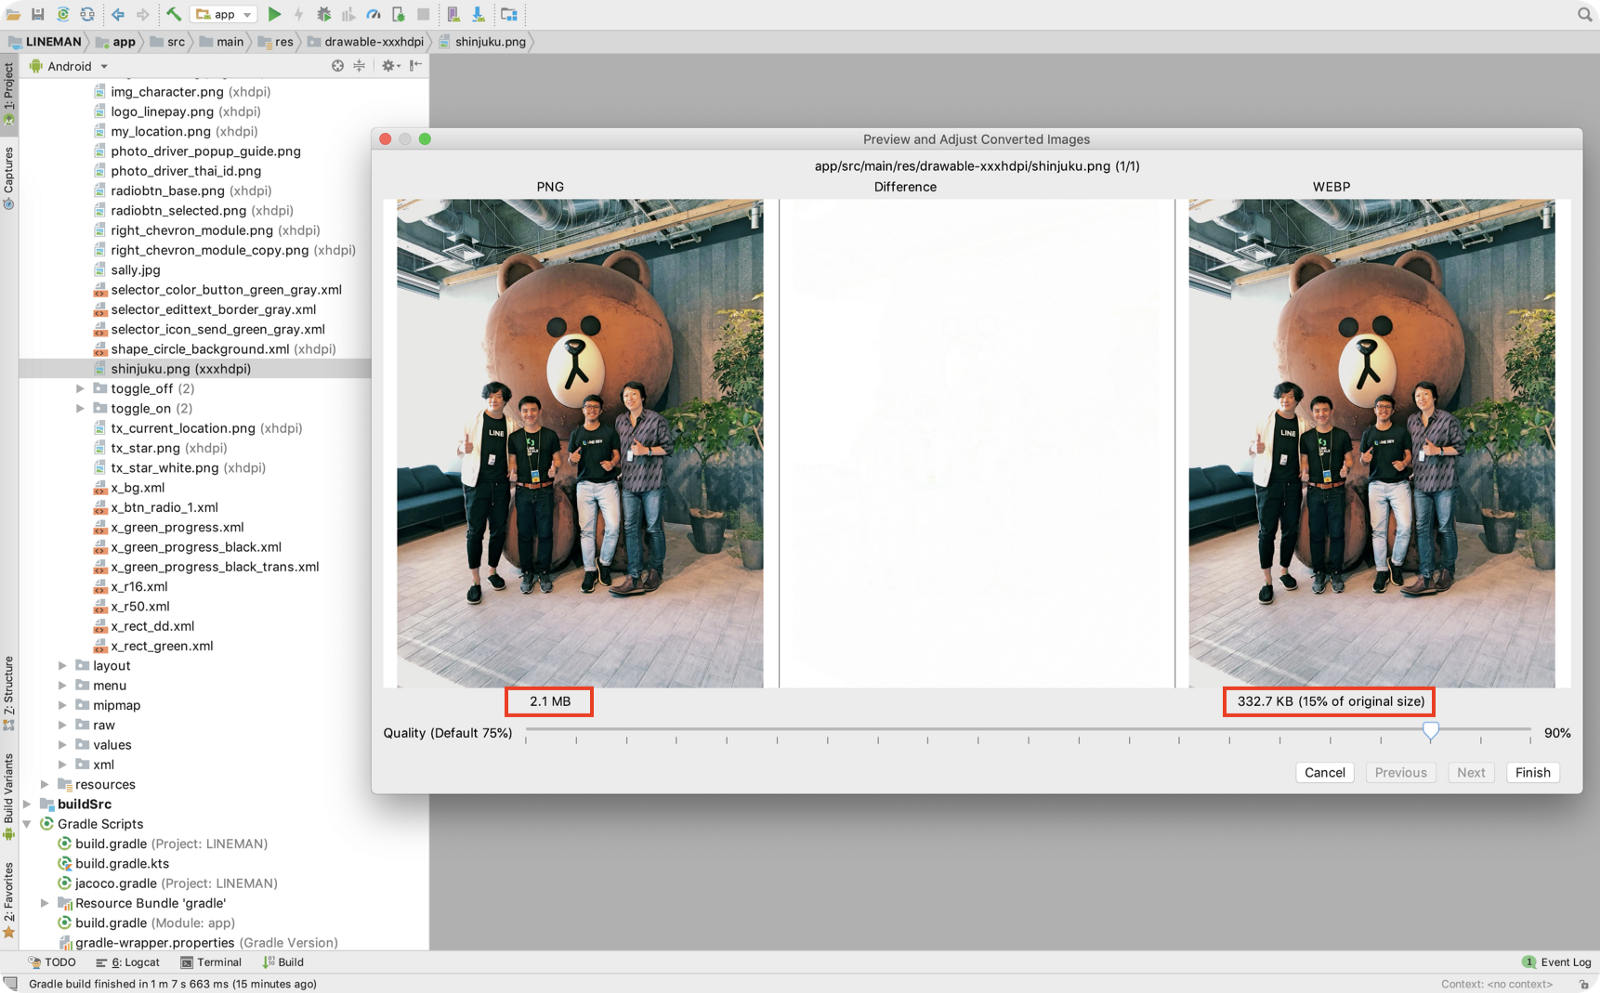Viewport: 1600px width, 993px height.
Task: Click the refresh sync arrows toolbar icon
Action: tap(88, 14)
